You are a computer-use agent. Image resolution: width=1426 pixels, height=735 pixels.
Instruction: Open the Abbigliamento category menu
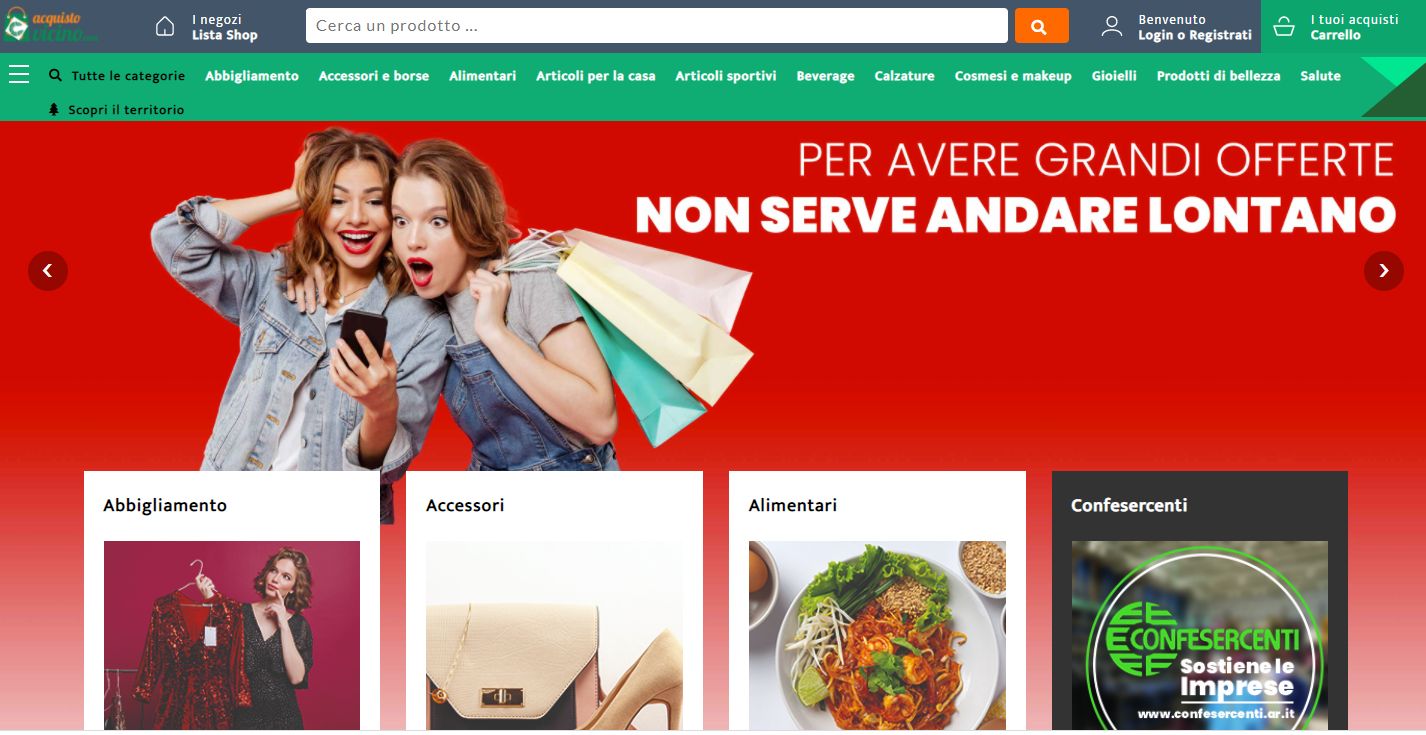[x=252, y=76]
